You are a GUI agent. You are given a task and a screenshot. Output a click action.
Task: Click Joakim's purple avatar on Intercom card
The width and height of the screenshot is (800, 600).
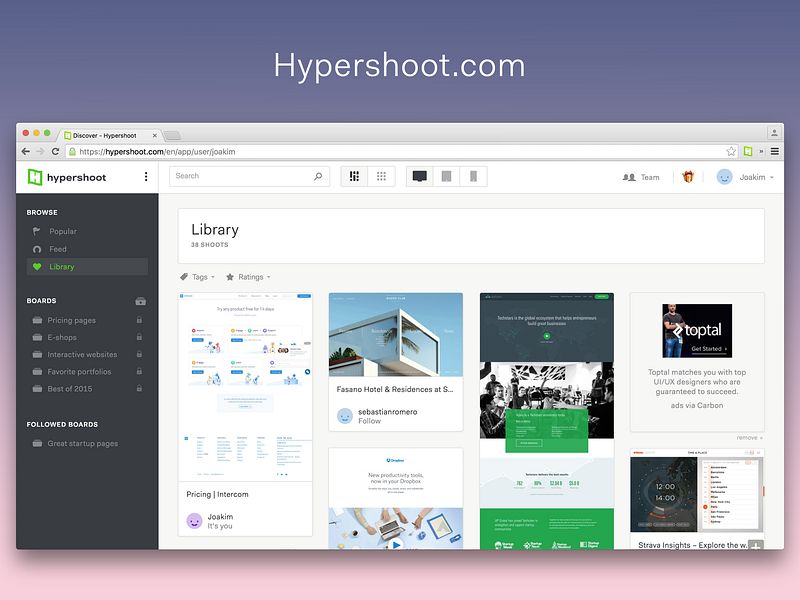pyautogui.click(x=194, y=521)
